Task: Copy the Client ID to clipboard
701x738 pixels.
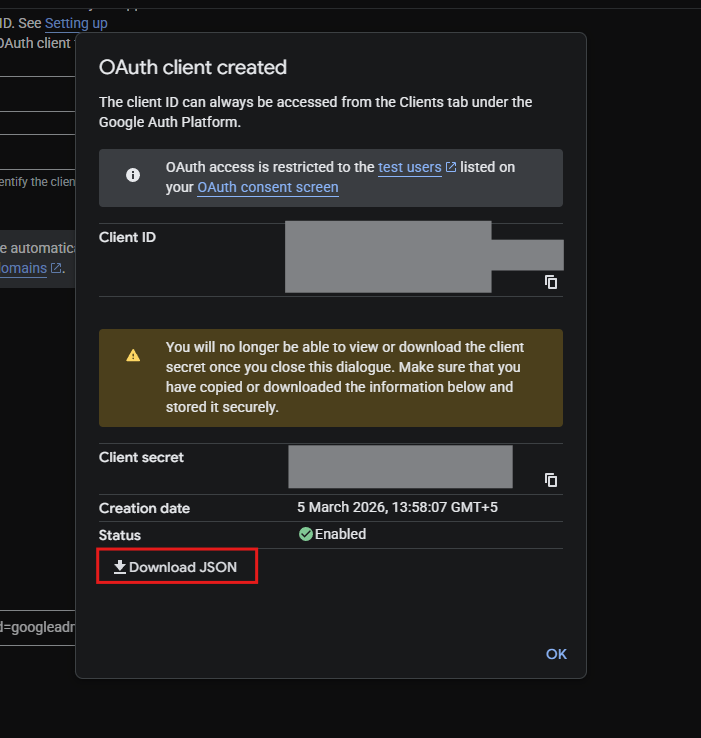Action: [x=551, y=282]
